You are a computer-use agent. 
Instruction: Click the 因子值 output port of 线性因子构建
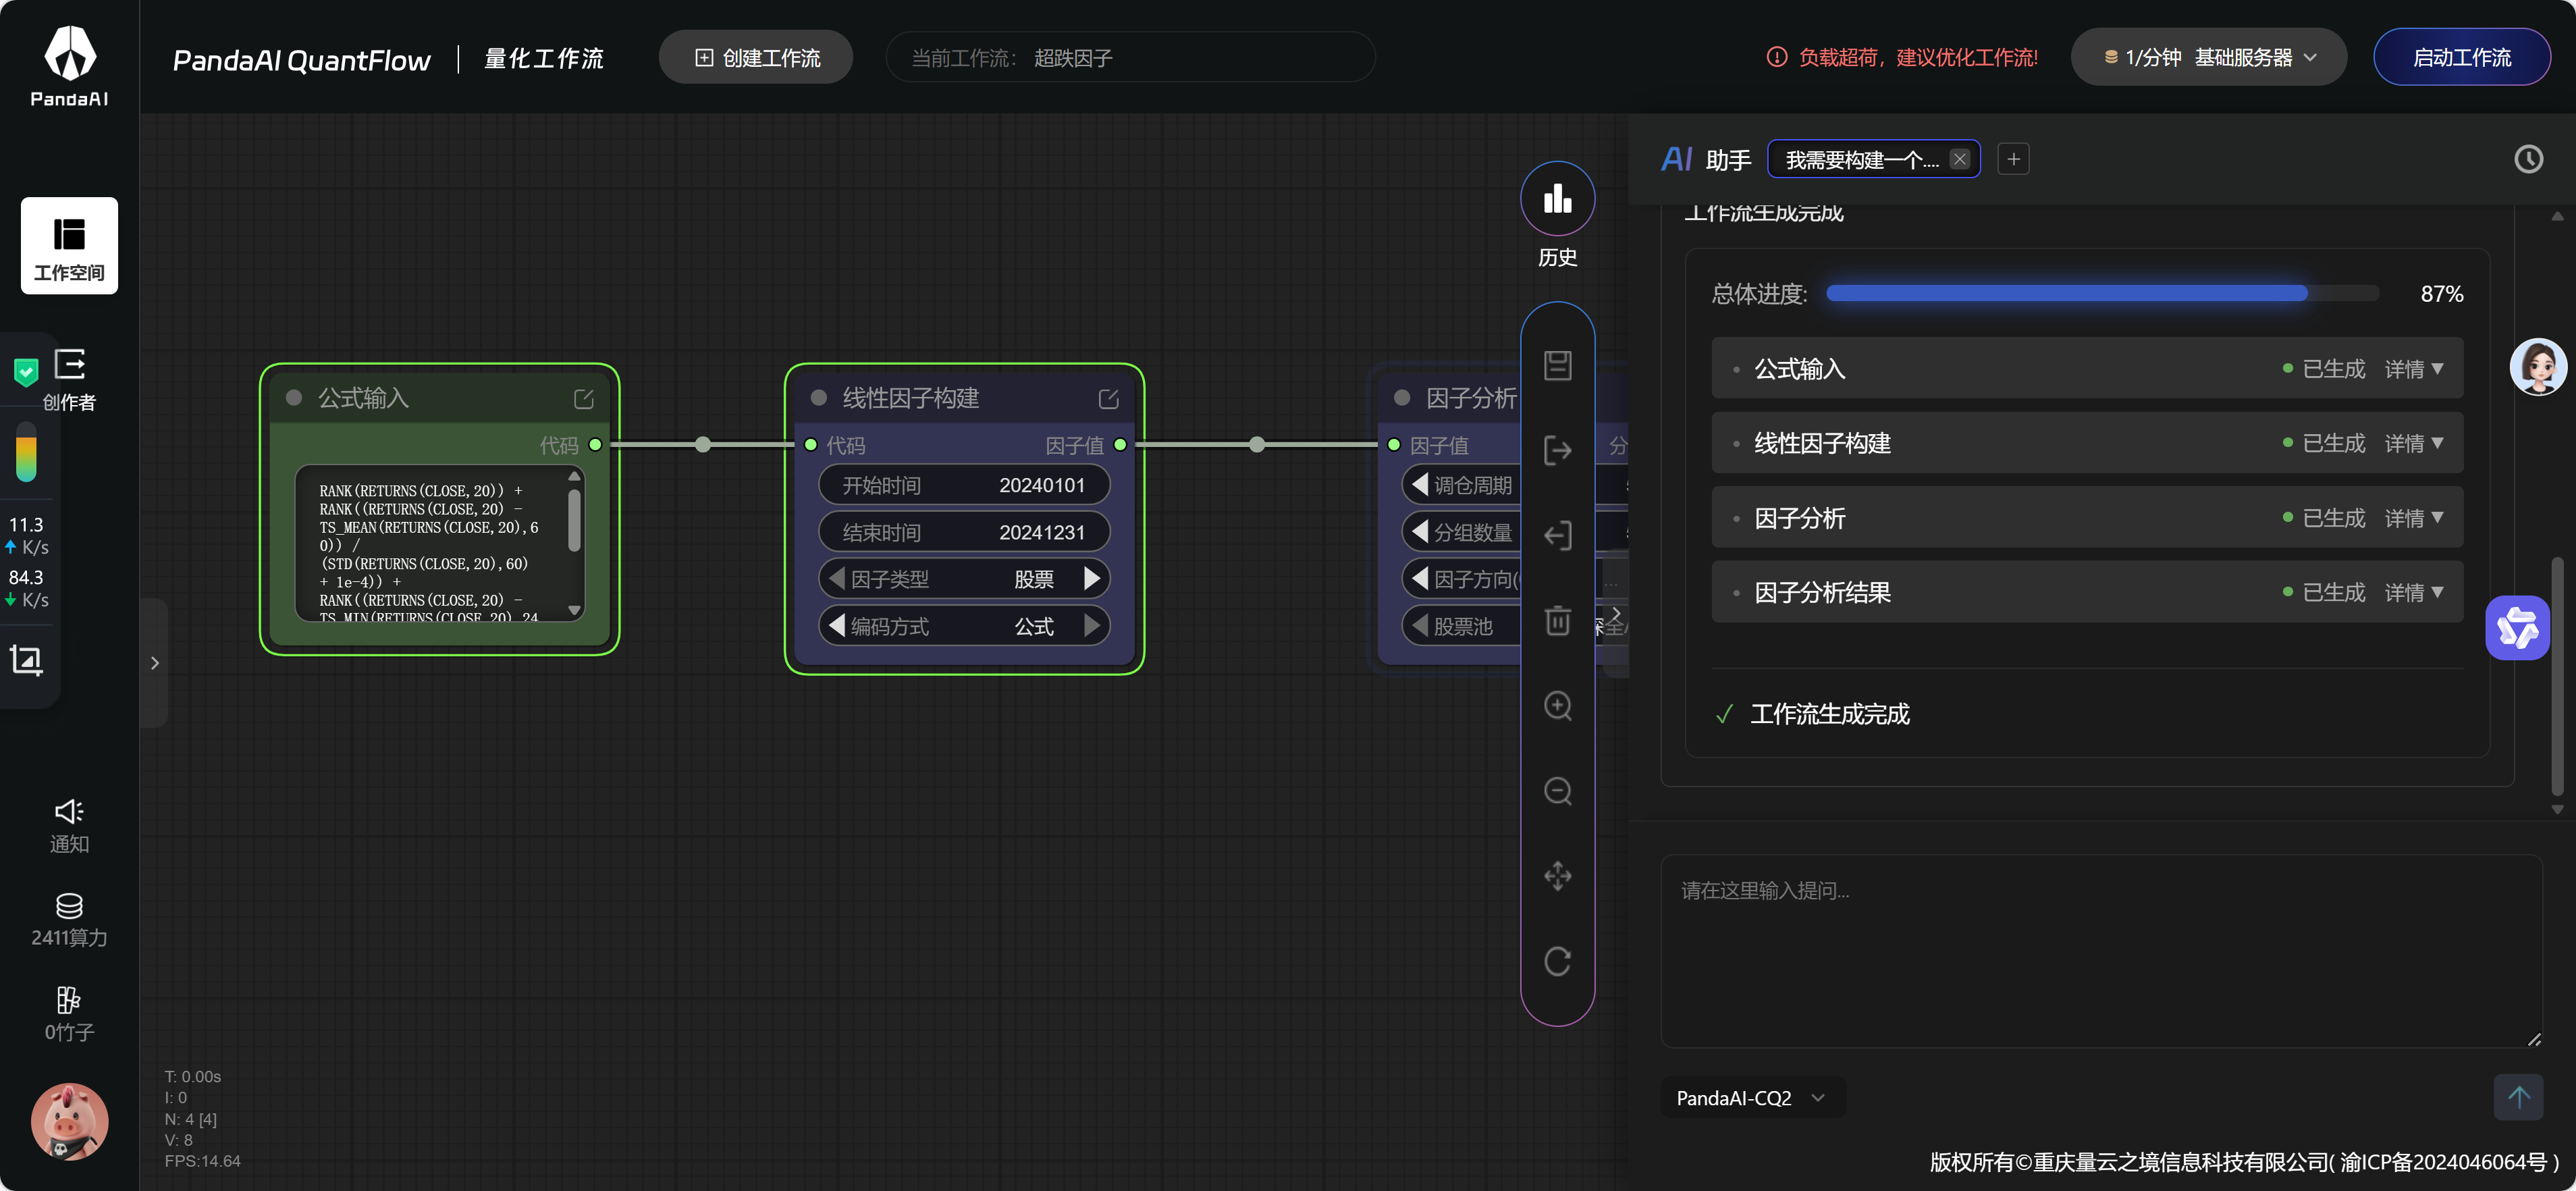(x=1120, y=444)
